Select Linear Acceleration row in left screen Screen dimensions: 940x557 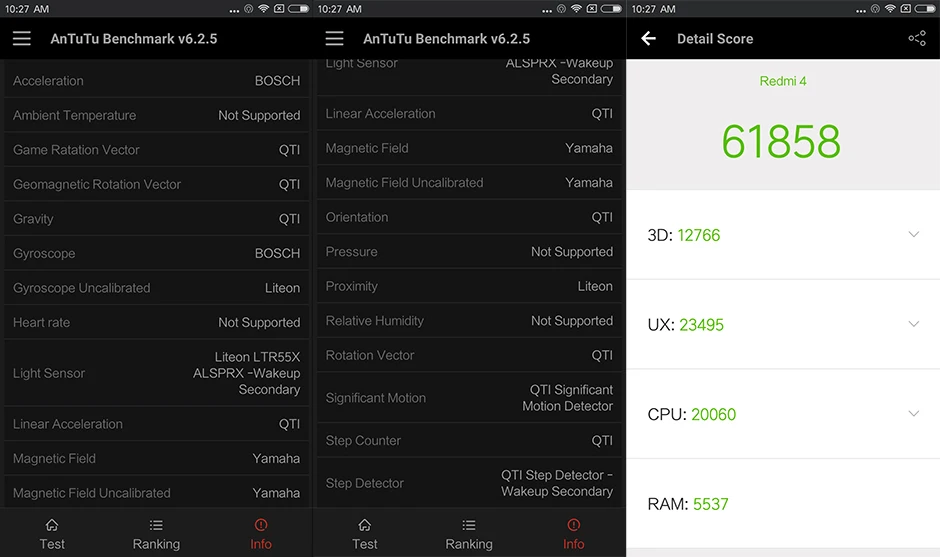coord(156,424)
